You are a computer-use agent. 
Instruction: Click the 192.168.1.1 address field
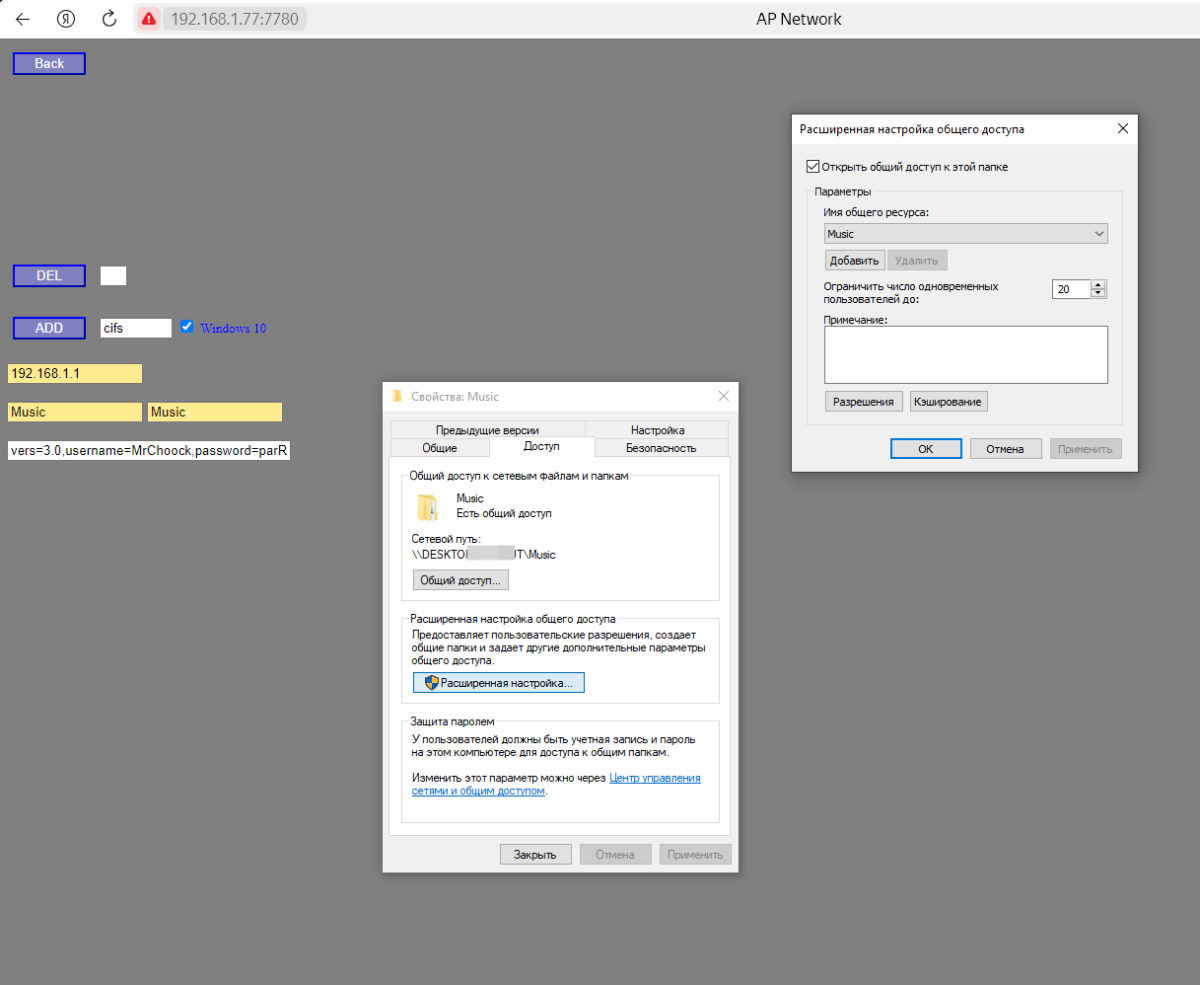point(75,373)
